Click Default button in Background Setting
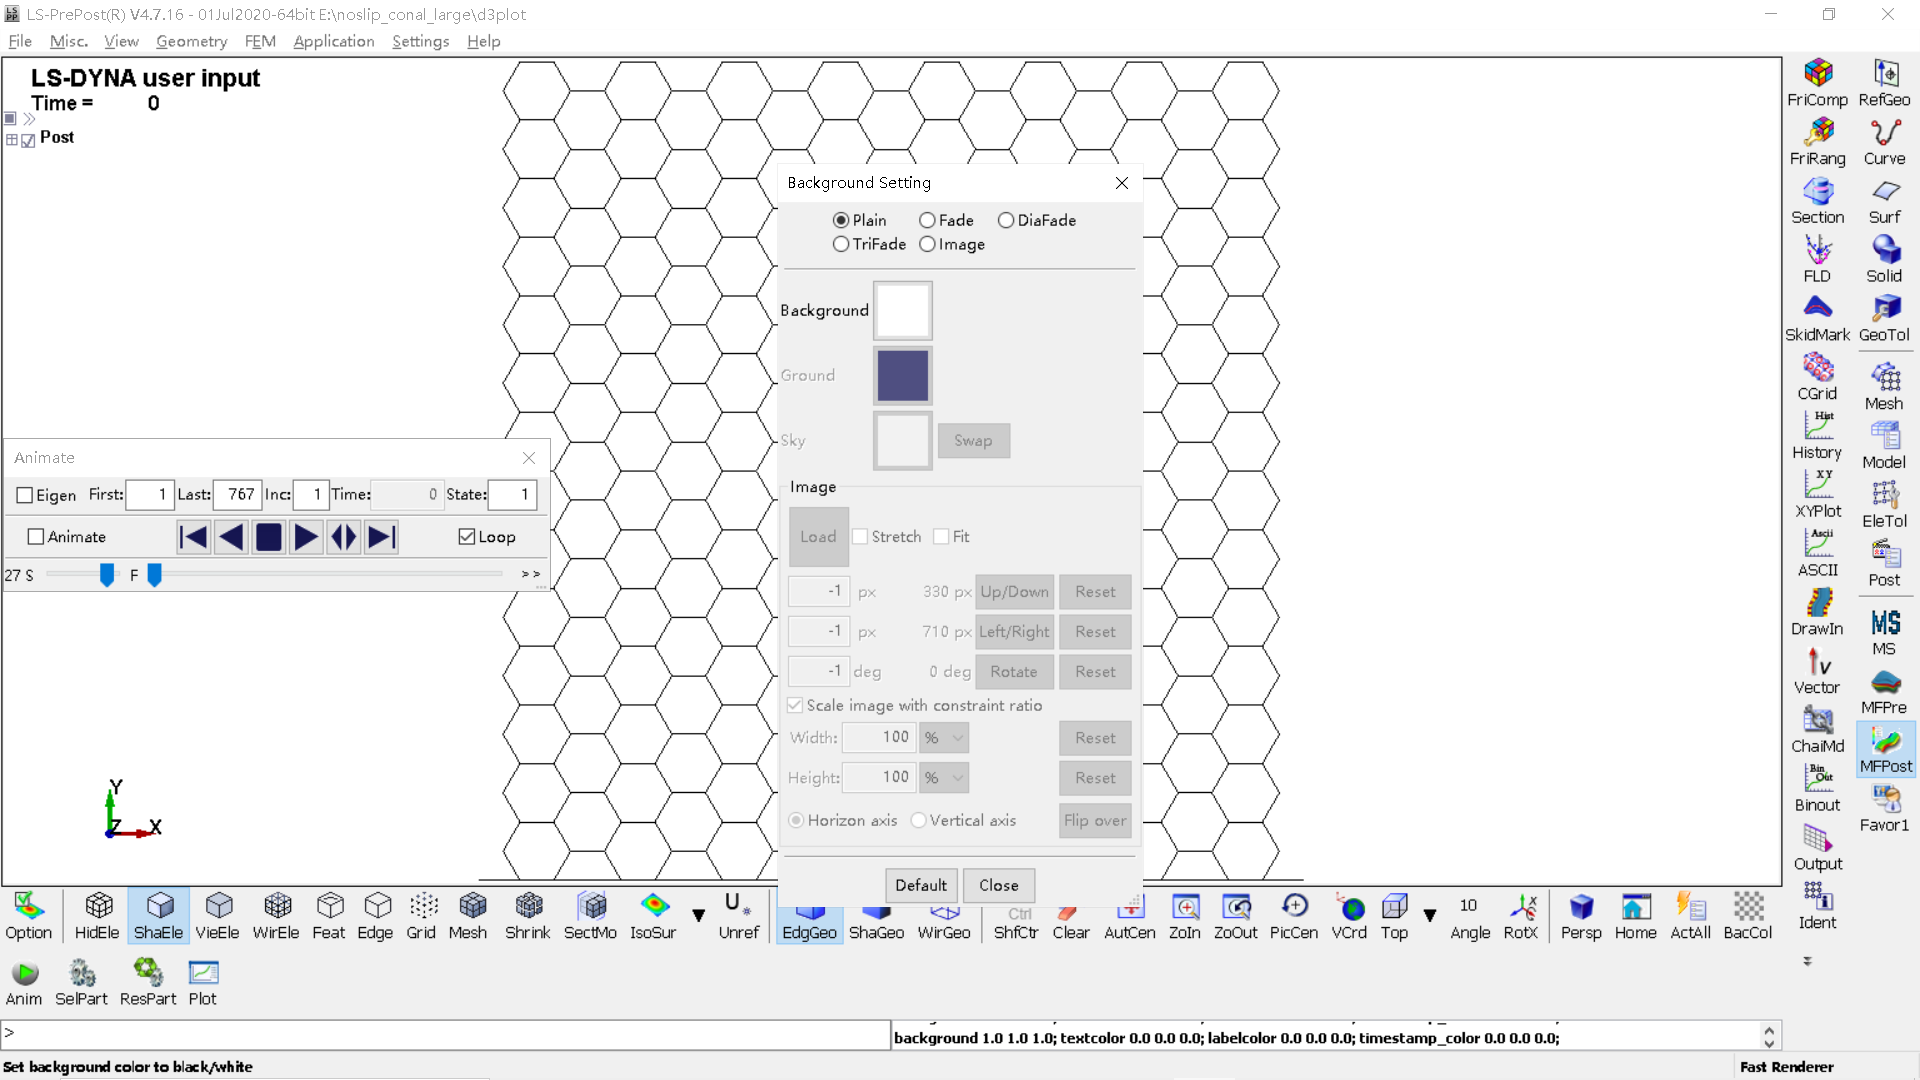 coord(920,884)
